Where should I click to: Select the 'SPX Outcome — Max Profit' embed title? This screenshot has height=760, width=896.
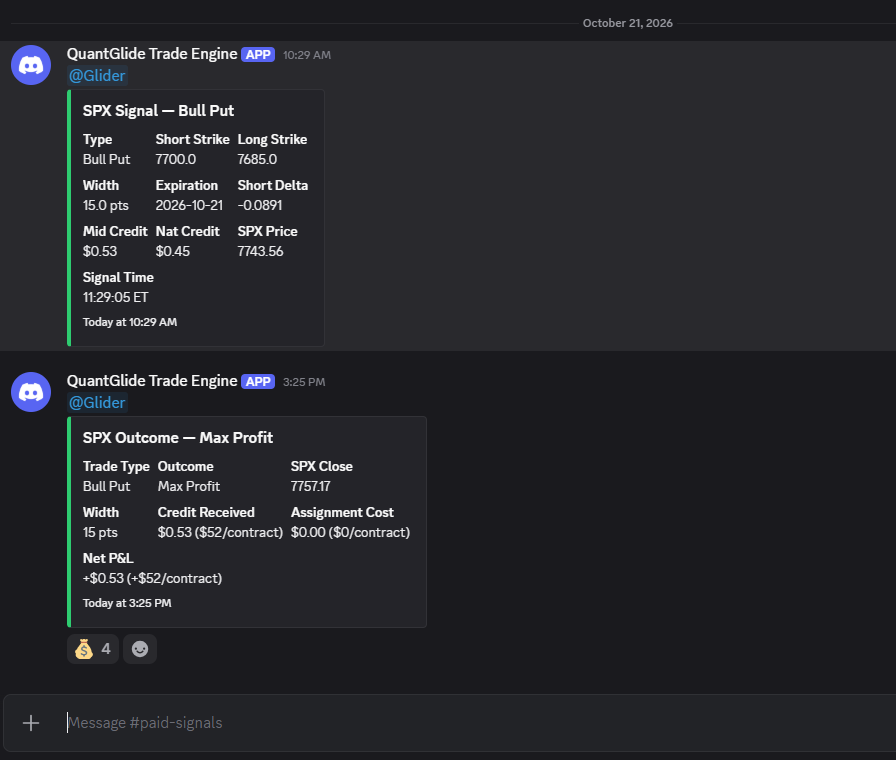pyautogui.click(x=178, y=438)
